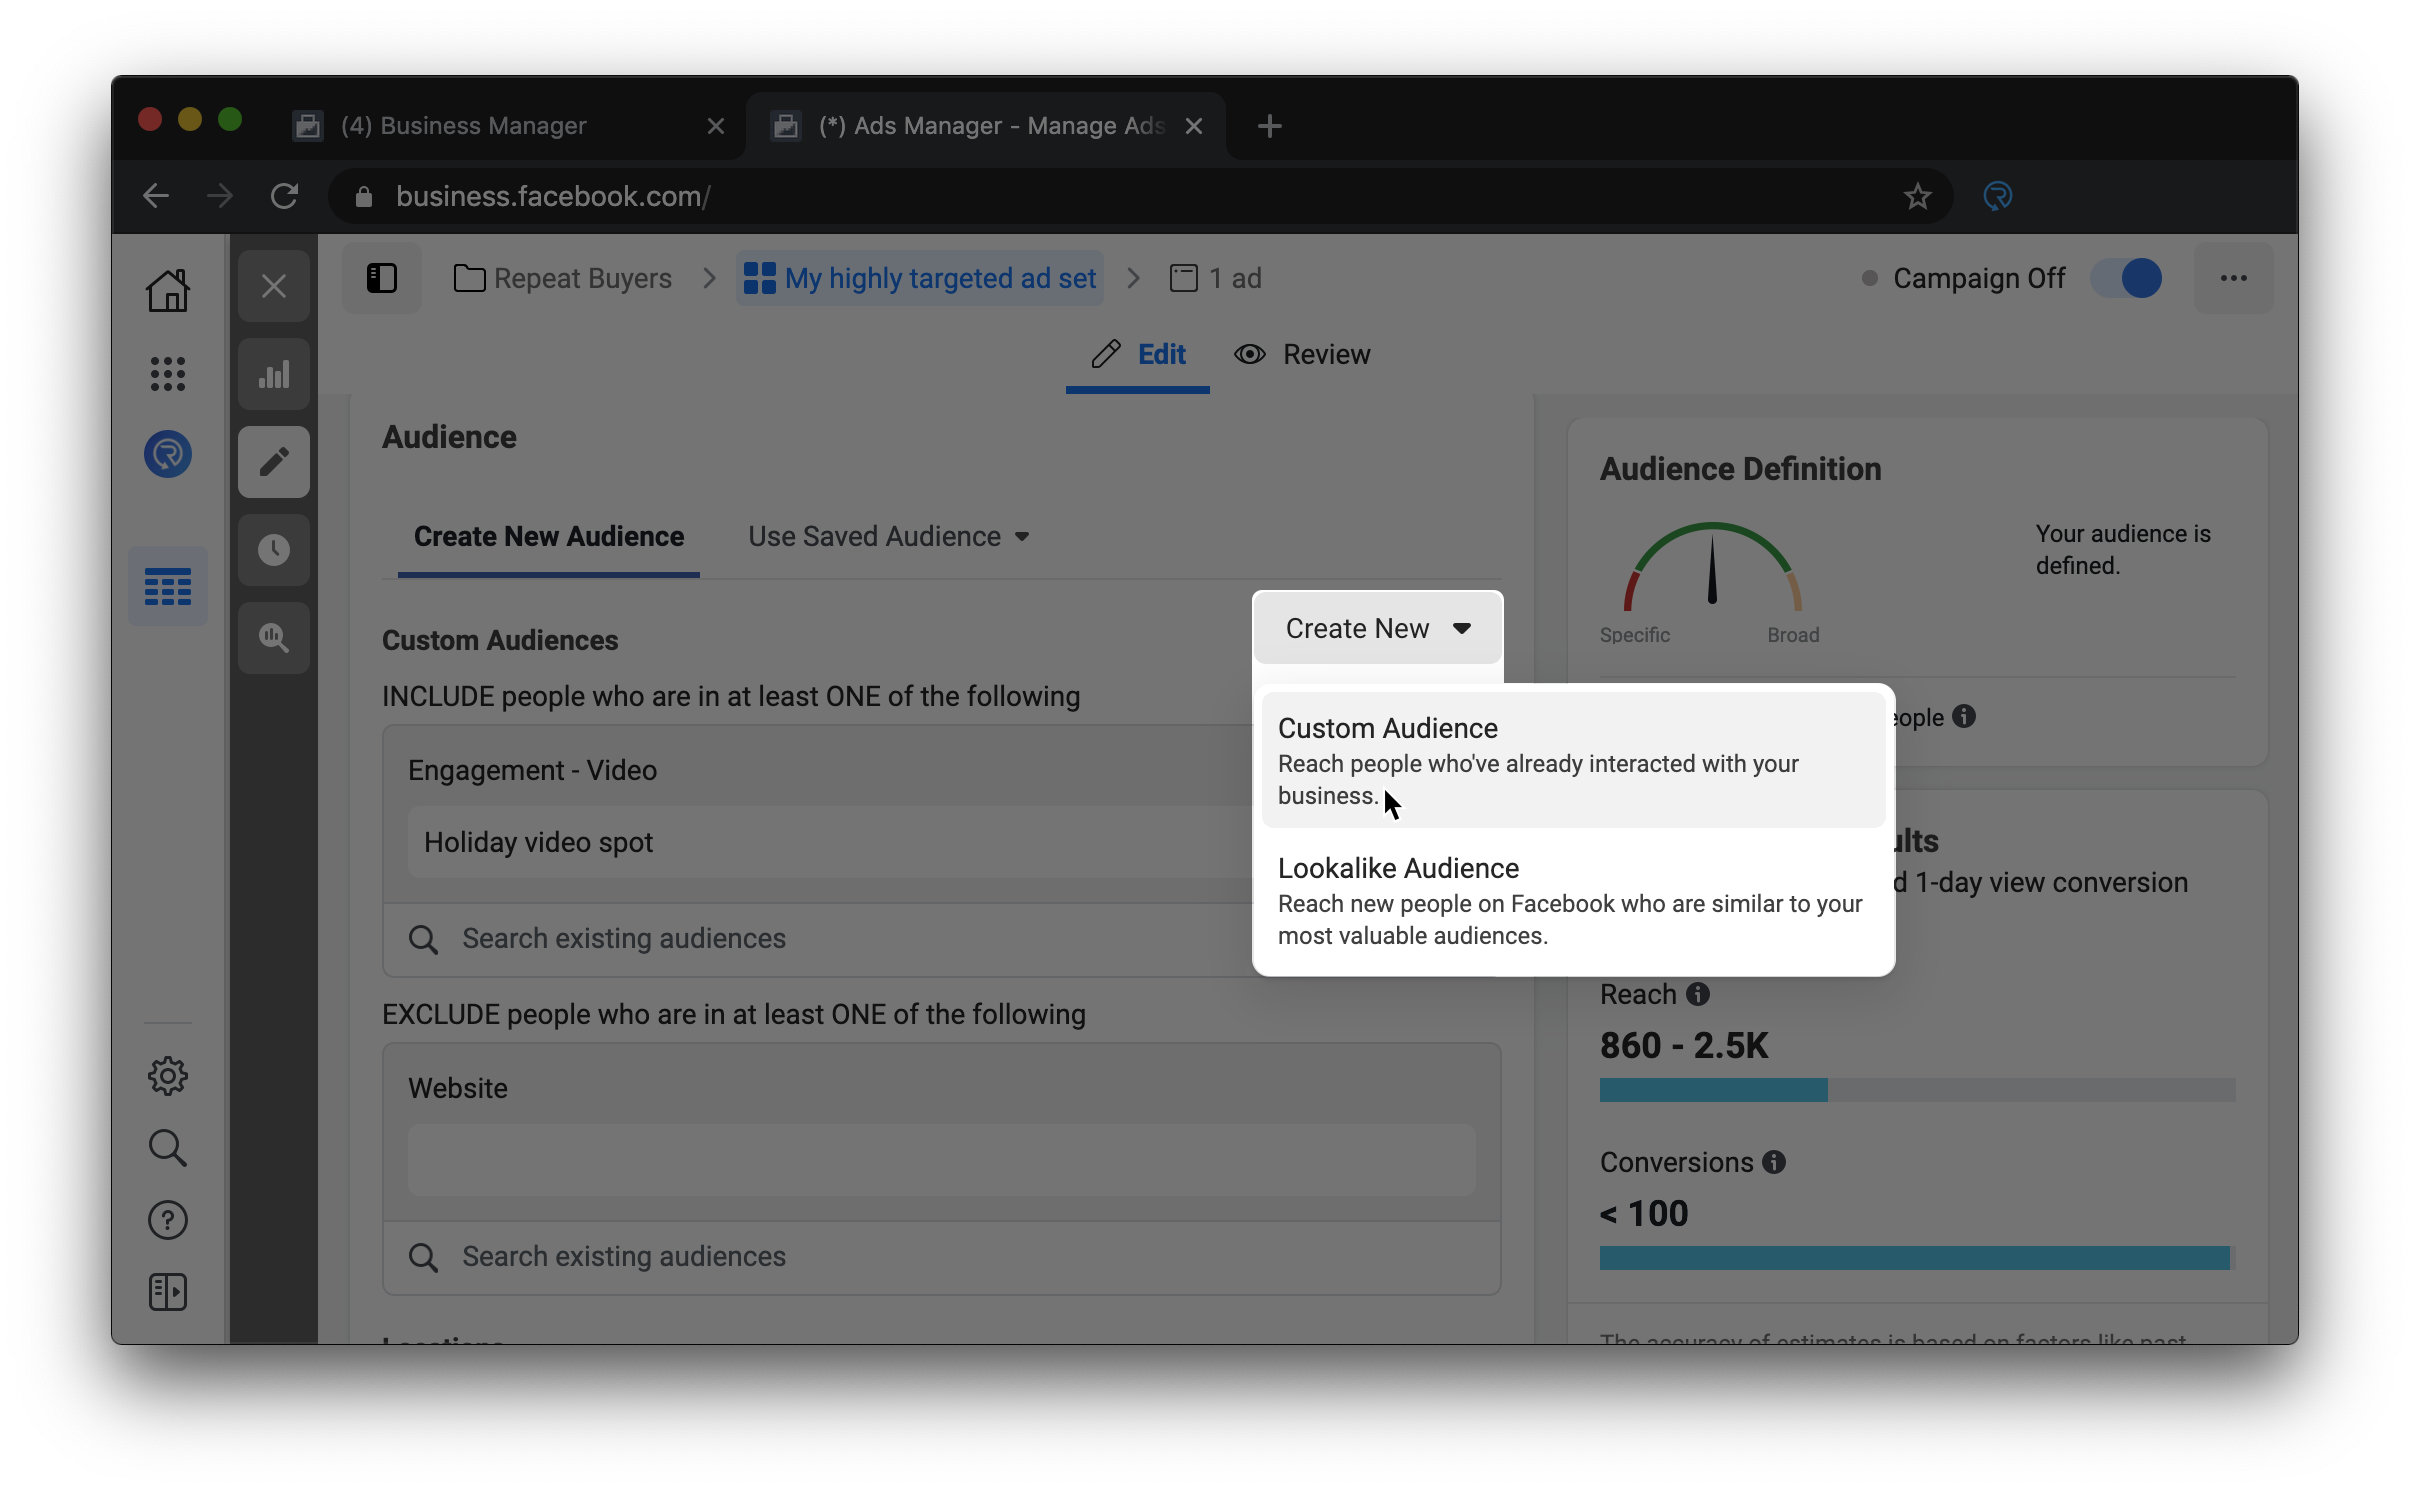Switch to the Edit tab

click(1138, 355)
